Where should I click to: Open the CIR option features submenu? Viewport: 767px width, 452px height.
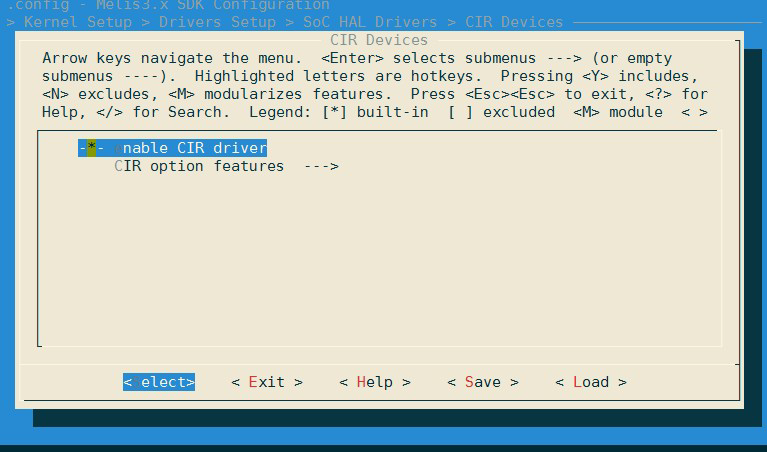[199, 166]
